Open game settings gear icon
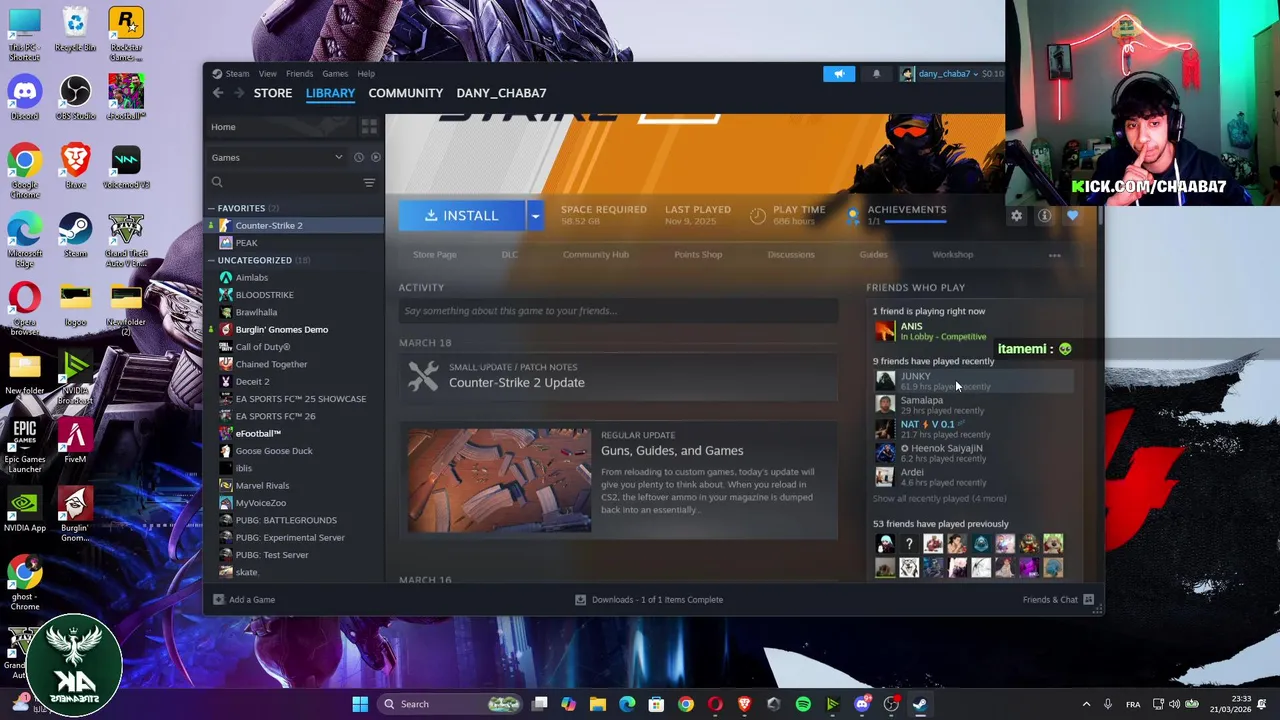The height and width of the screenshot is (720, 1280). point(1016,216)
